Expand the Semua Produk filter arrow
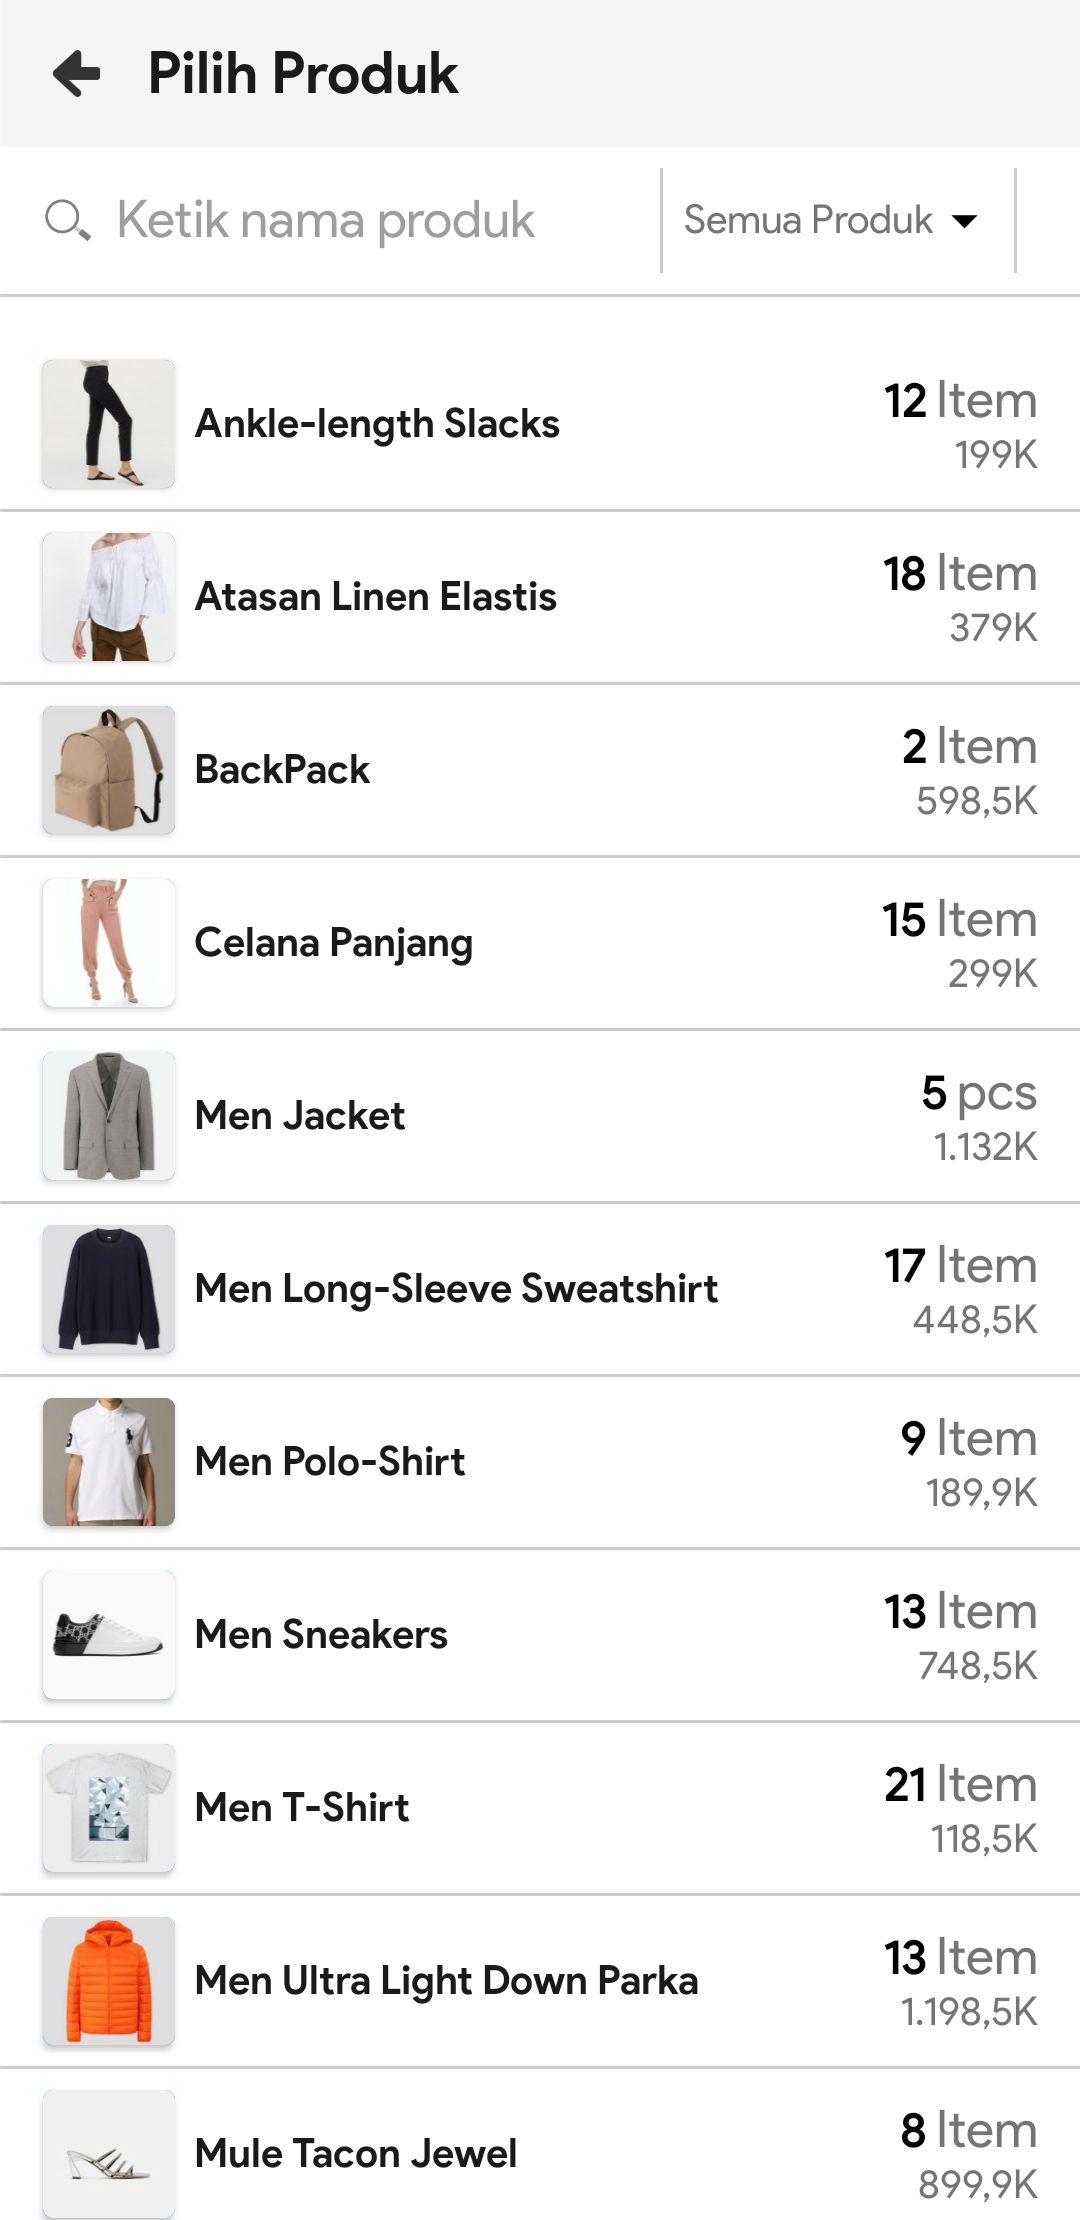 tap(964, 221)
